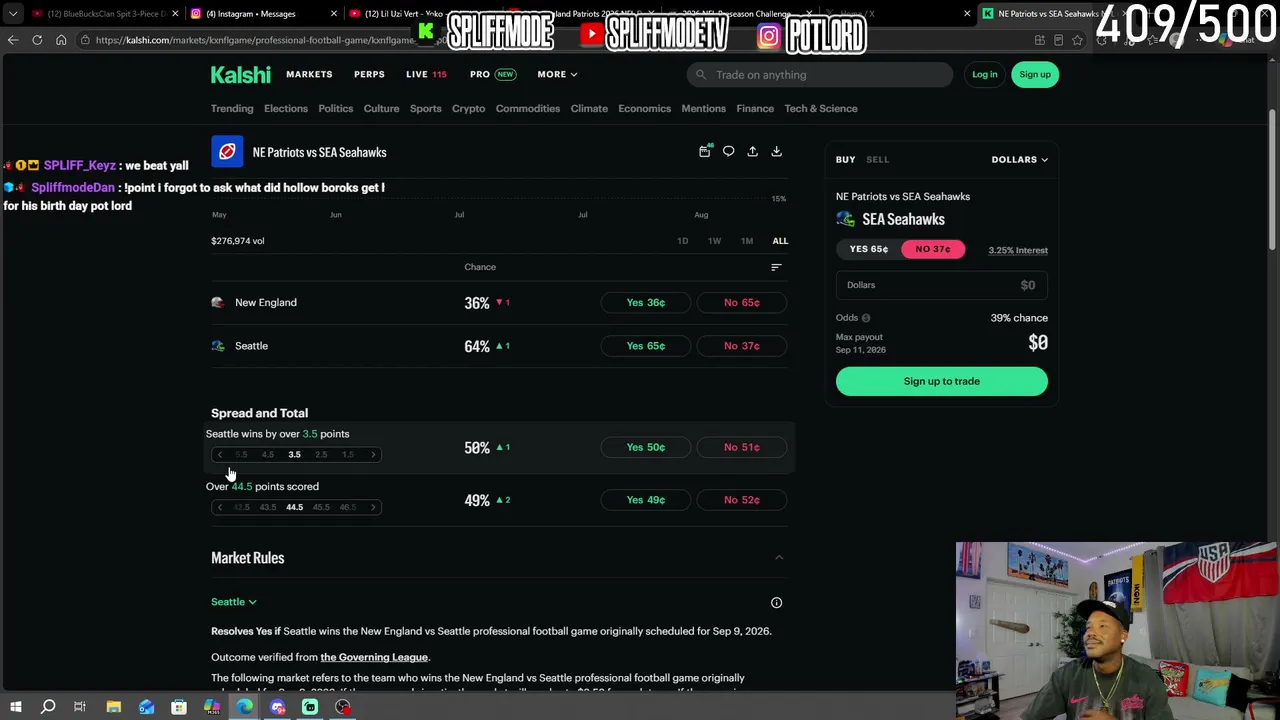Select the YES 65¢ option in trade panel
Viewport: 1280px width, 720px height.
(868, 249)
